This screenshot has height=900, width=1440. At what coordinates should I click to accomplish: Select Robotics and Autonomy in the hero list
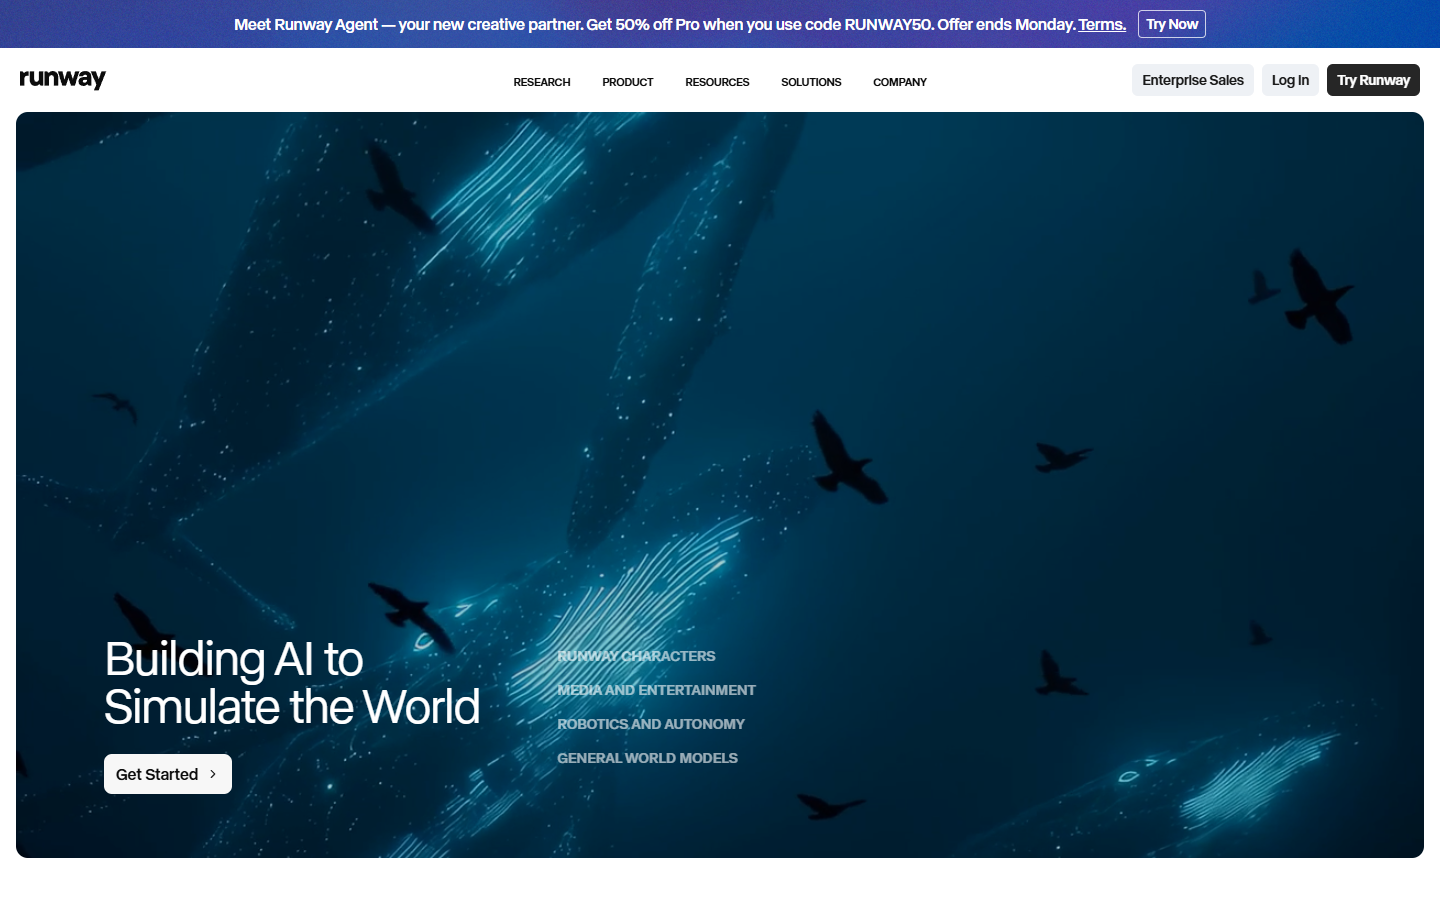point(651,724)
